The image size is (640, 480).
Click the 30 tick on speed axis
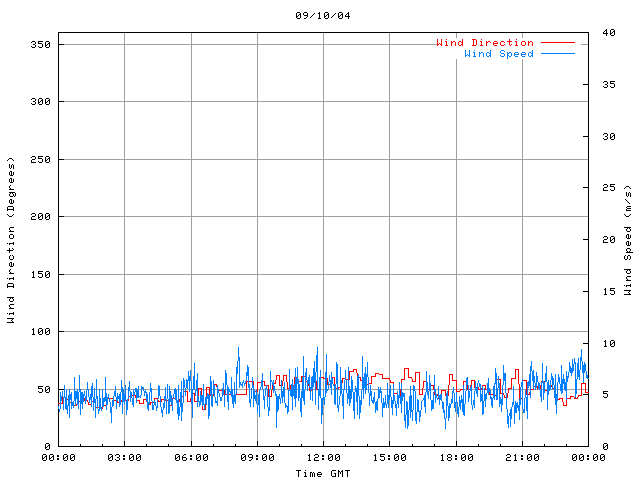pos(609,136)
